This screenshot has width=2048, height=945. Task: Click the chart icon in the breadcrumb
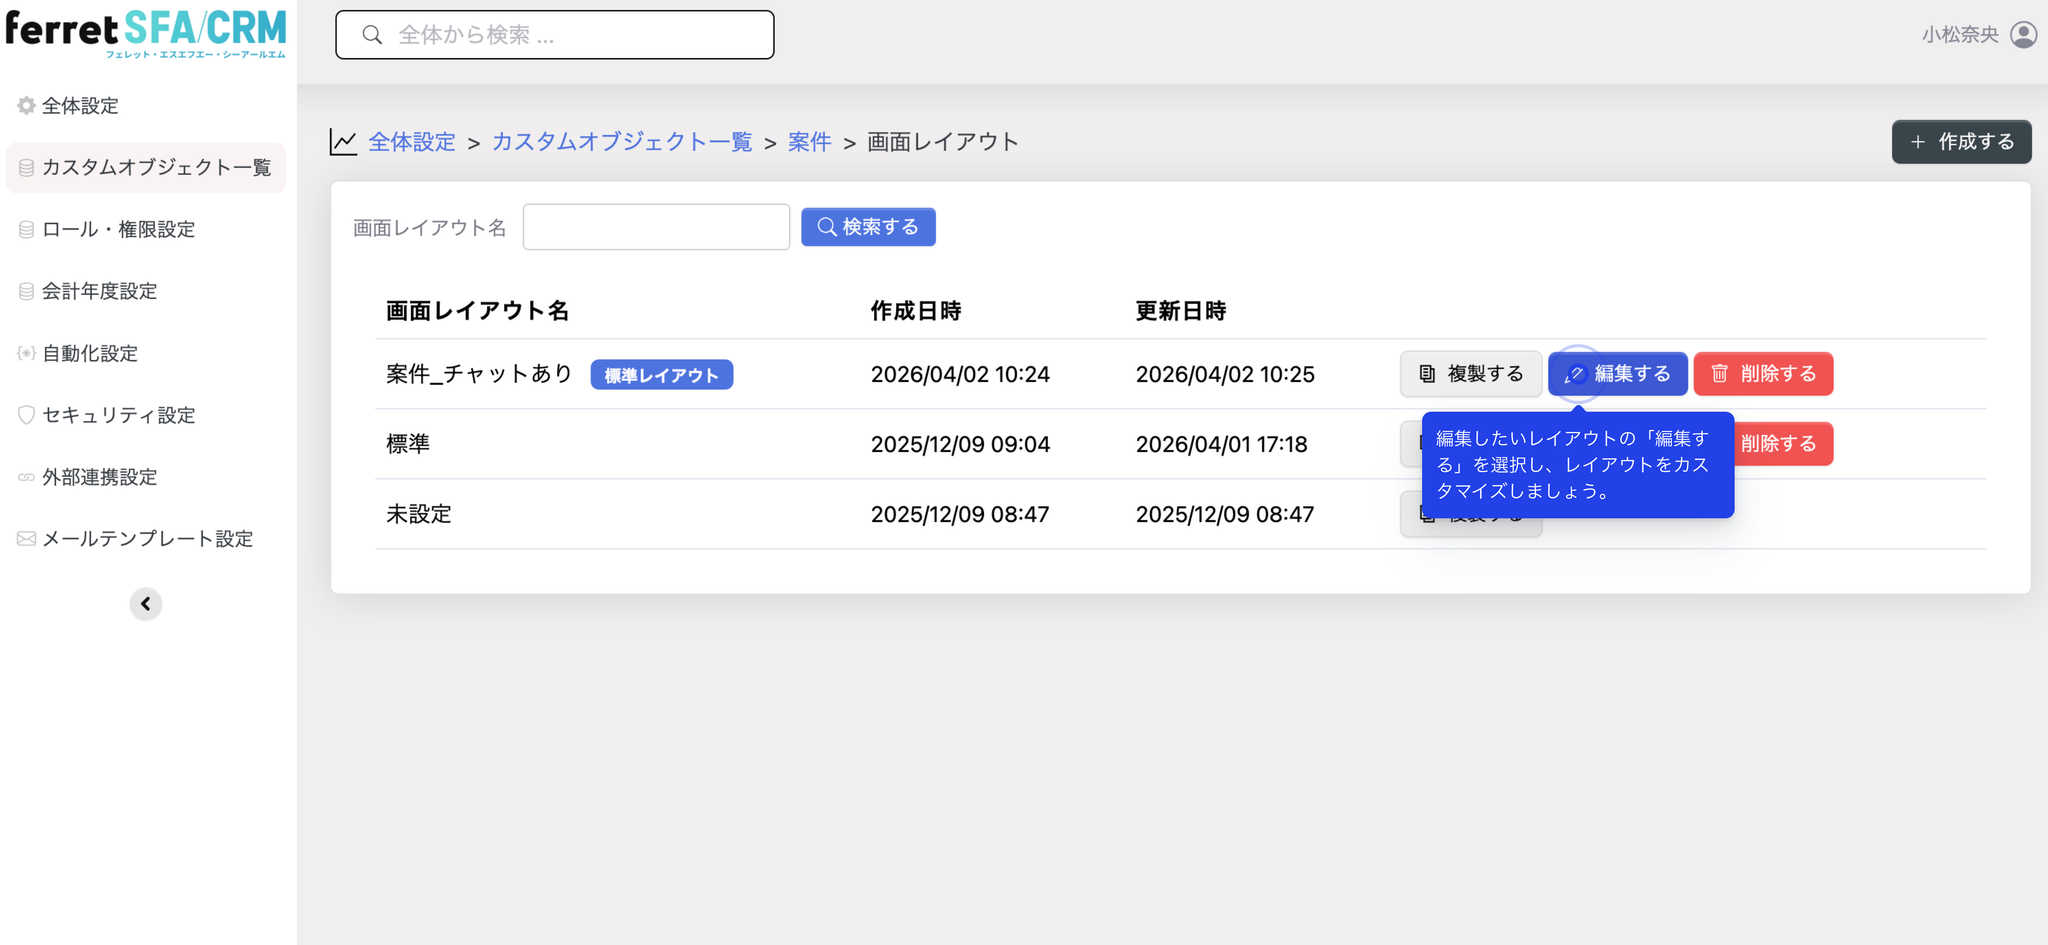(343, 142)
